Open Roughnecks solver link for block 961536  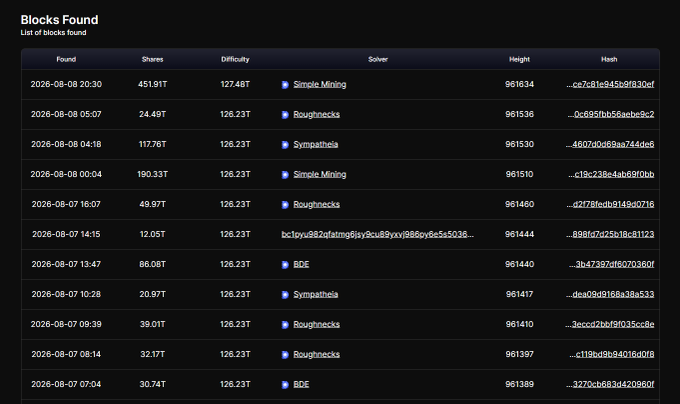pyautogui.click(x=317, y=114)
